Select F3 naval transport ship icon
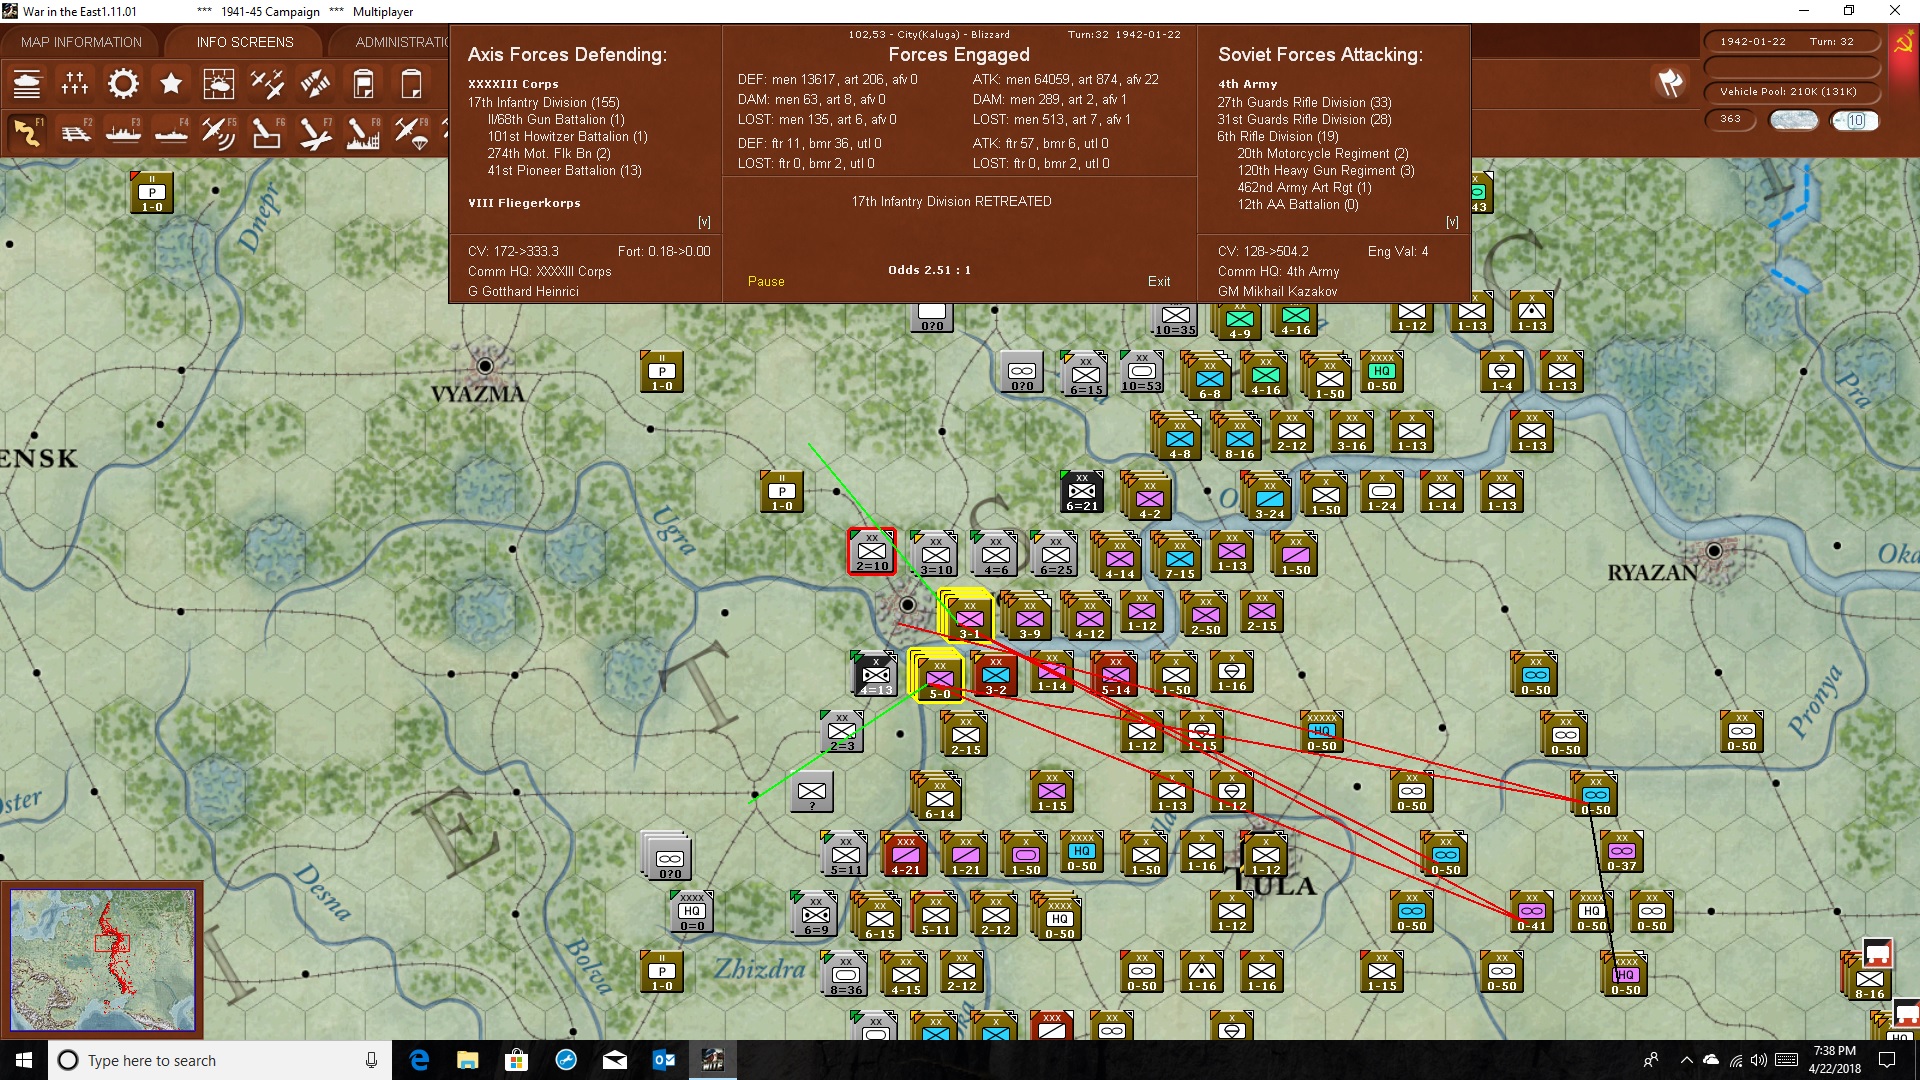The width and height of the screenshot is (1920, 1080). point(123,132)
